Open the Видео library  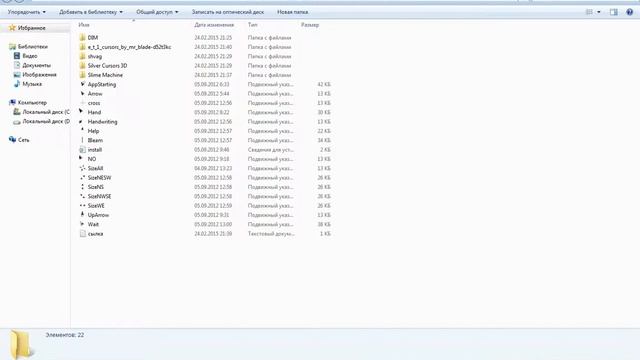[x=30, y=56]
